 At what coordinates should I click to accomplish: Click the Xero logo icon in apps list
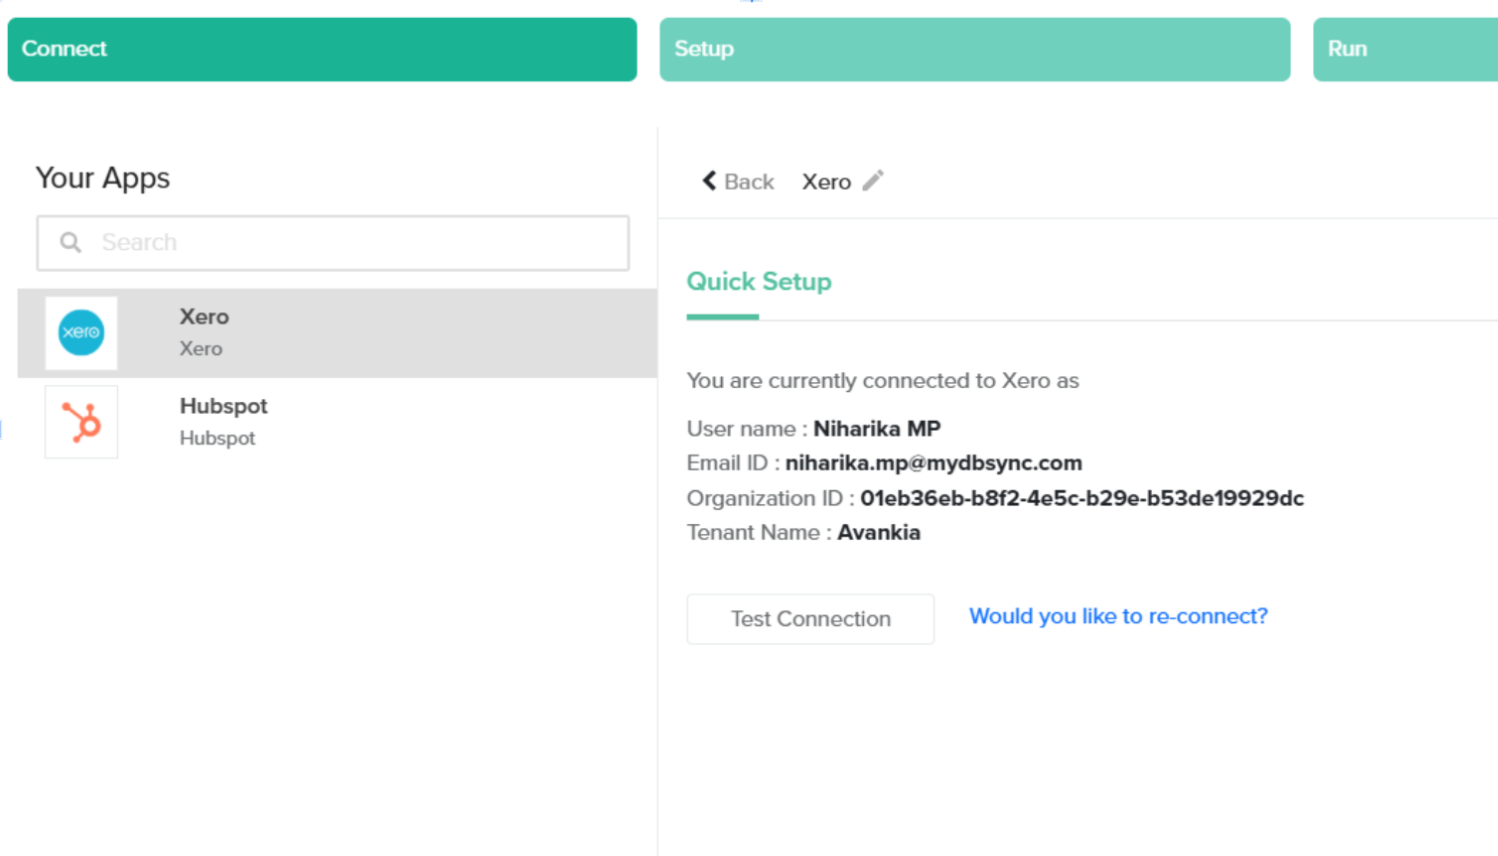[x=81, y=333]
